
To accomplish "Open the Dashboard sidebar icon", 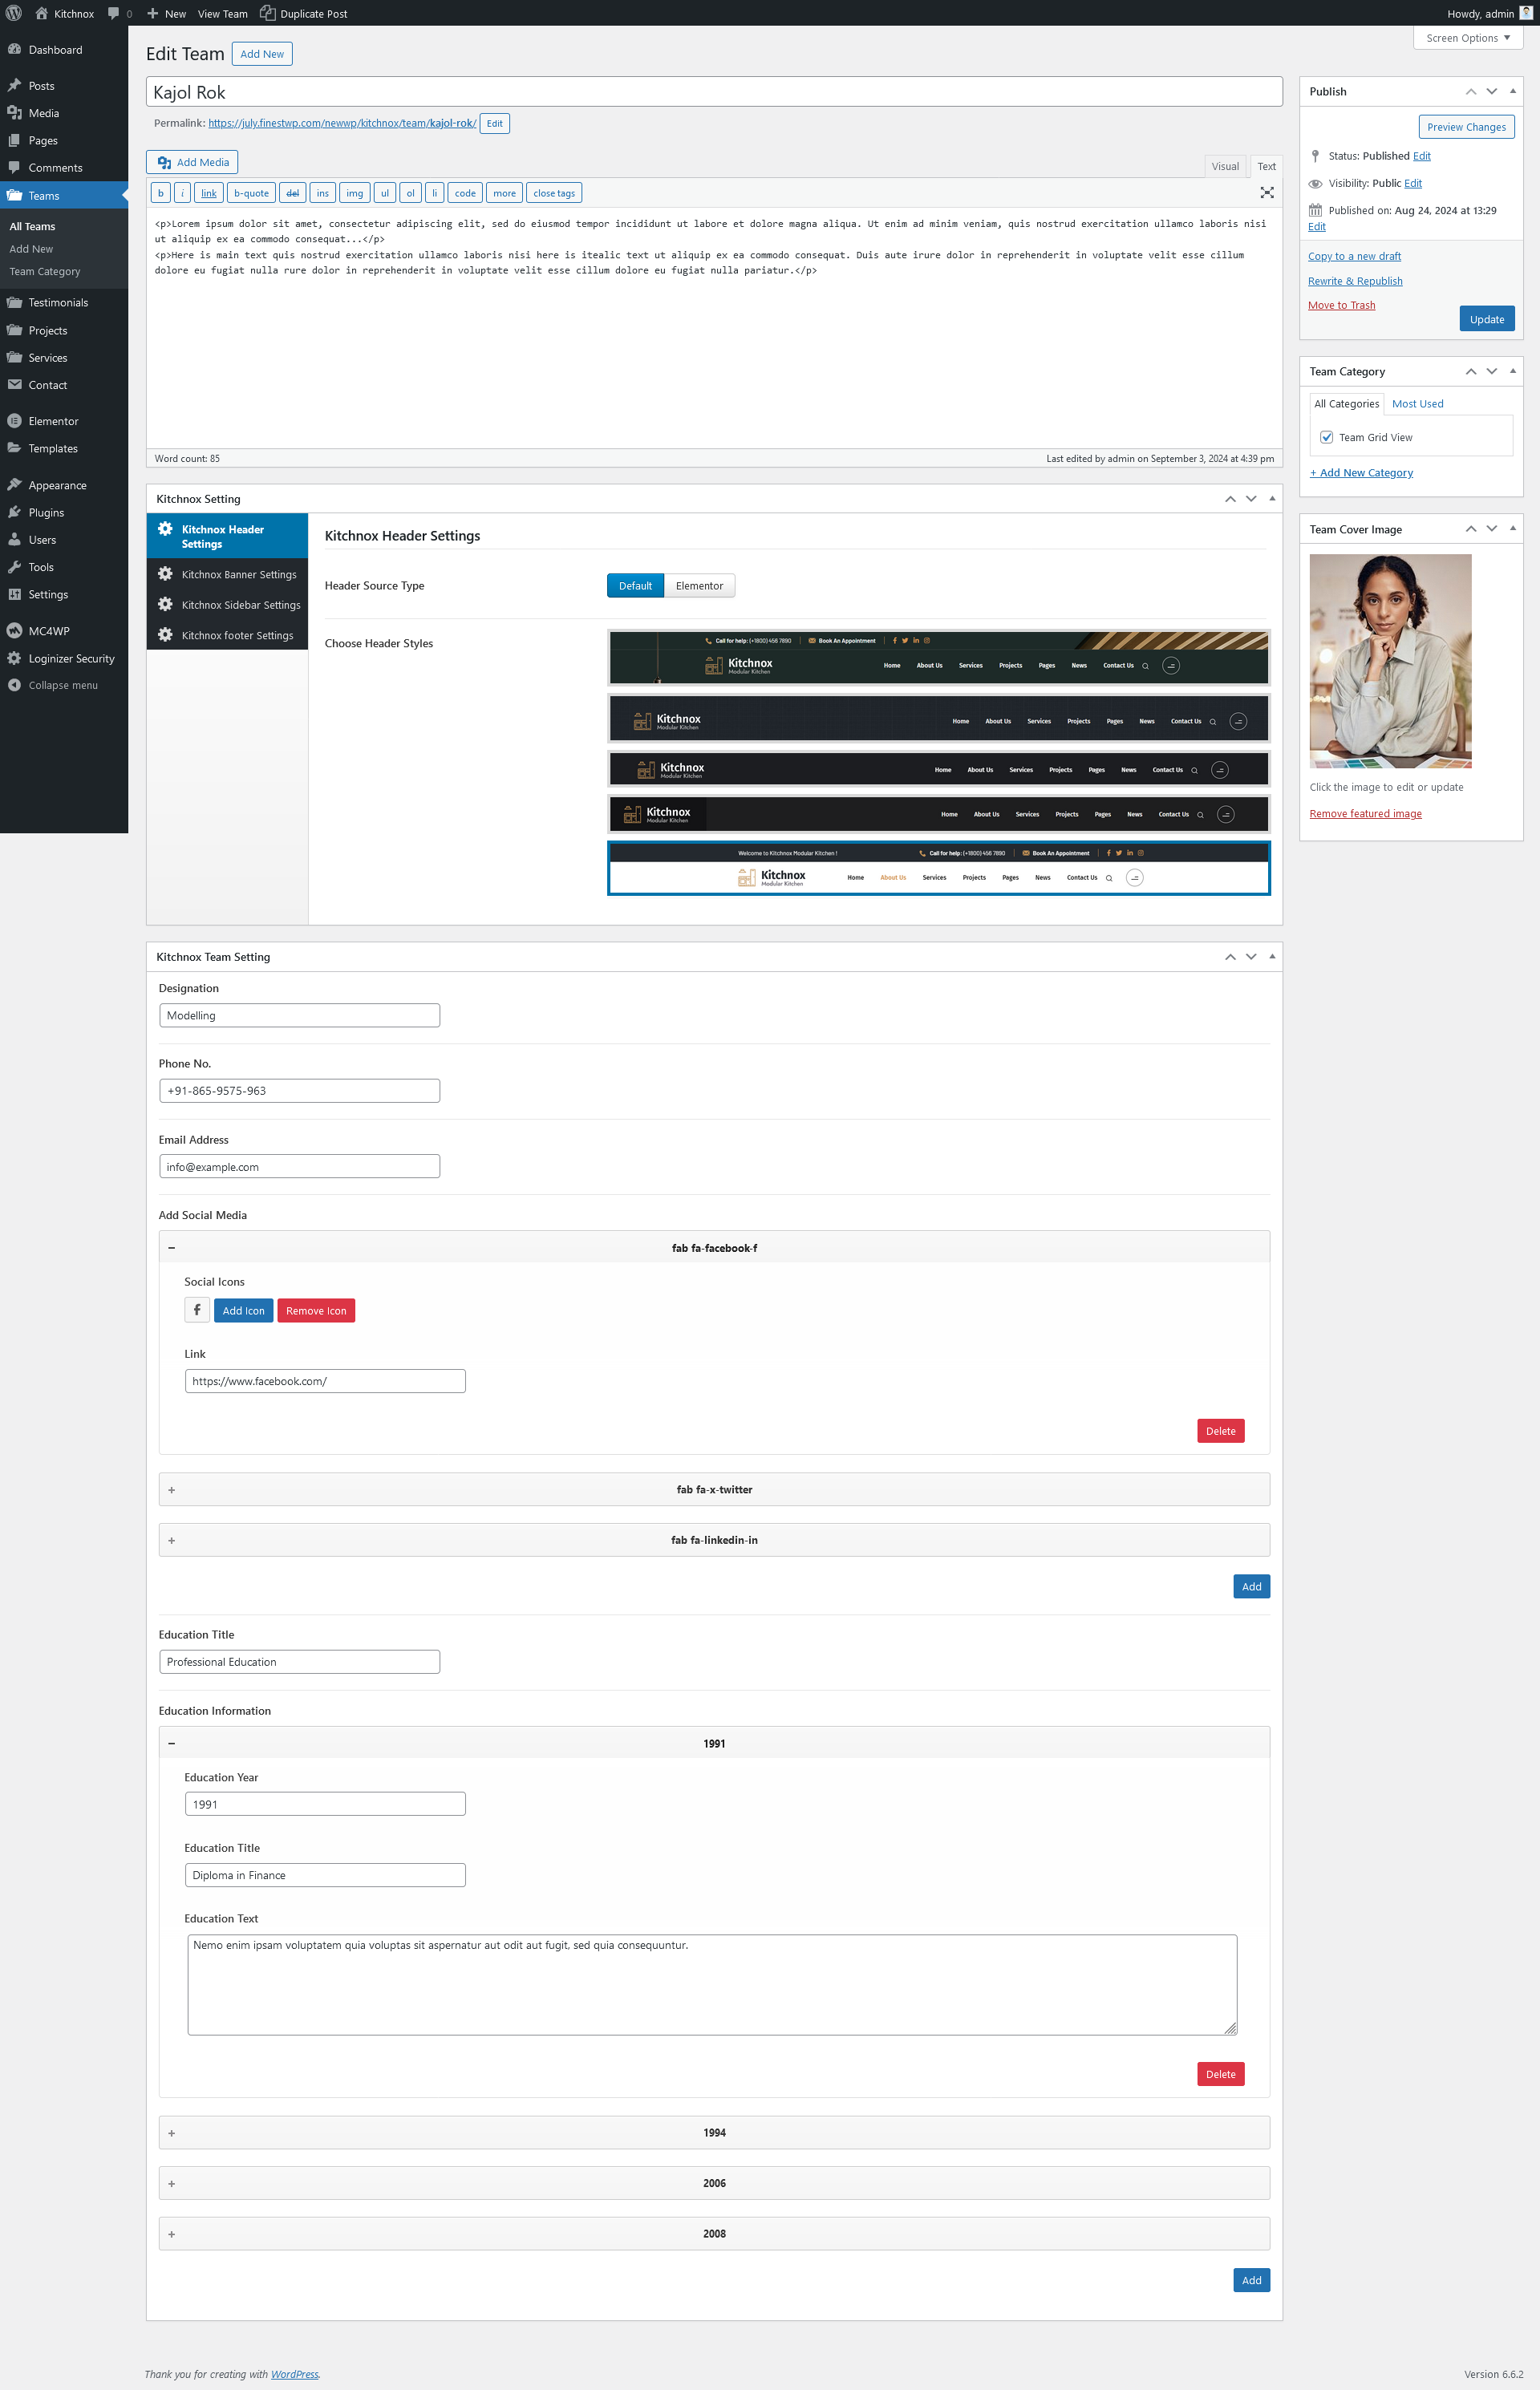I will 15,50.
